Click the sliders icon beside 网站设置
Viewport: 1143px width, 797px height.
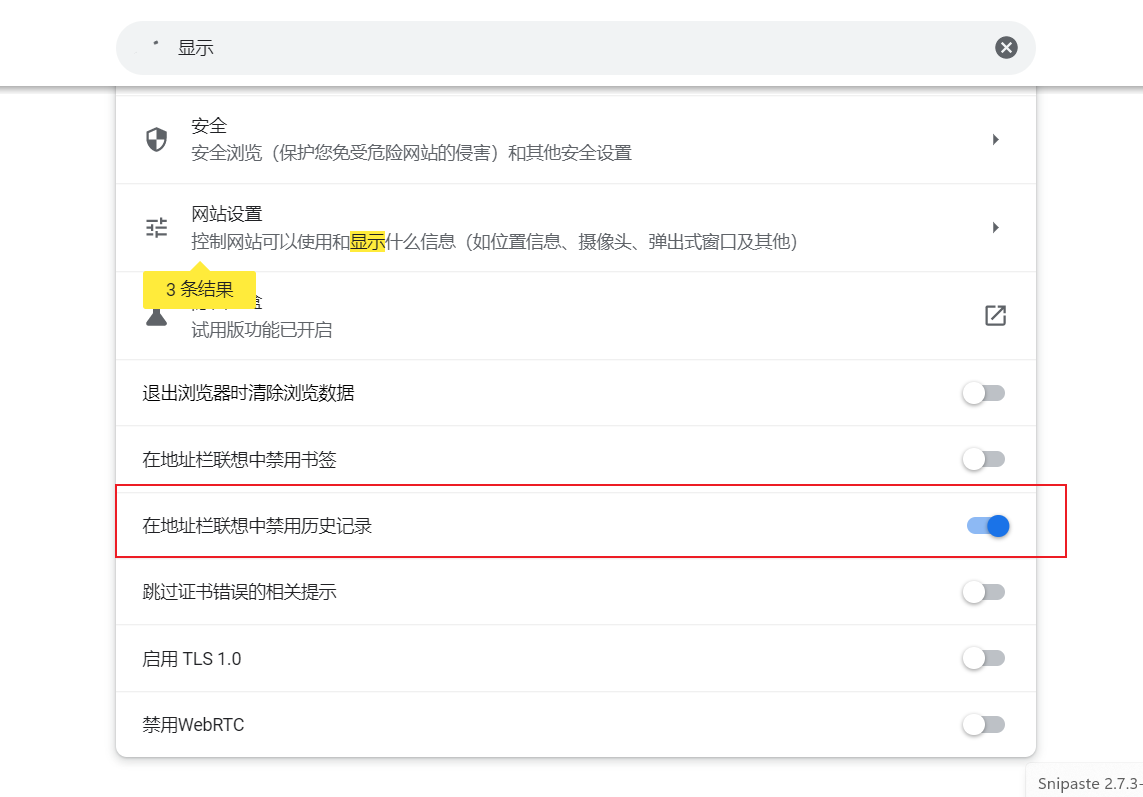tap(157, 228)
